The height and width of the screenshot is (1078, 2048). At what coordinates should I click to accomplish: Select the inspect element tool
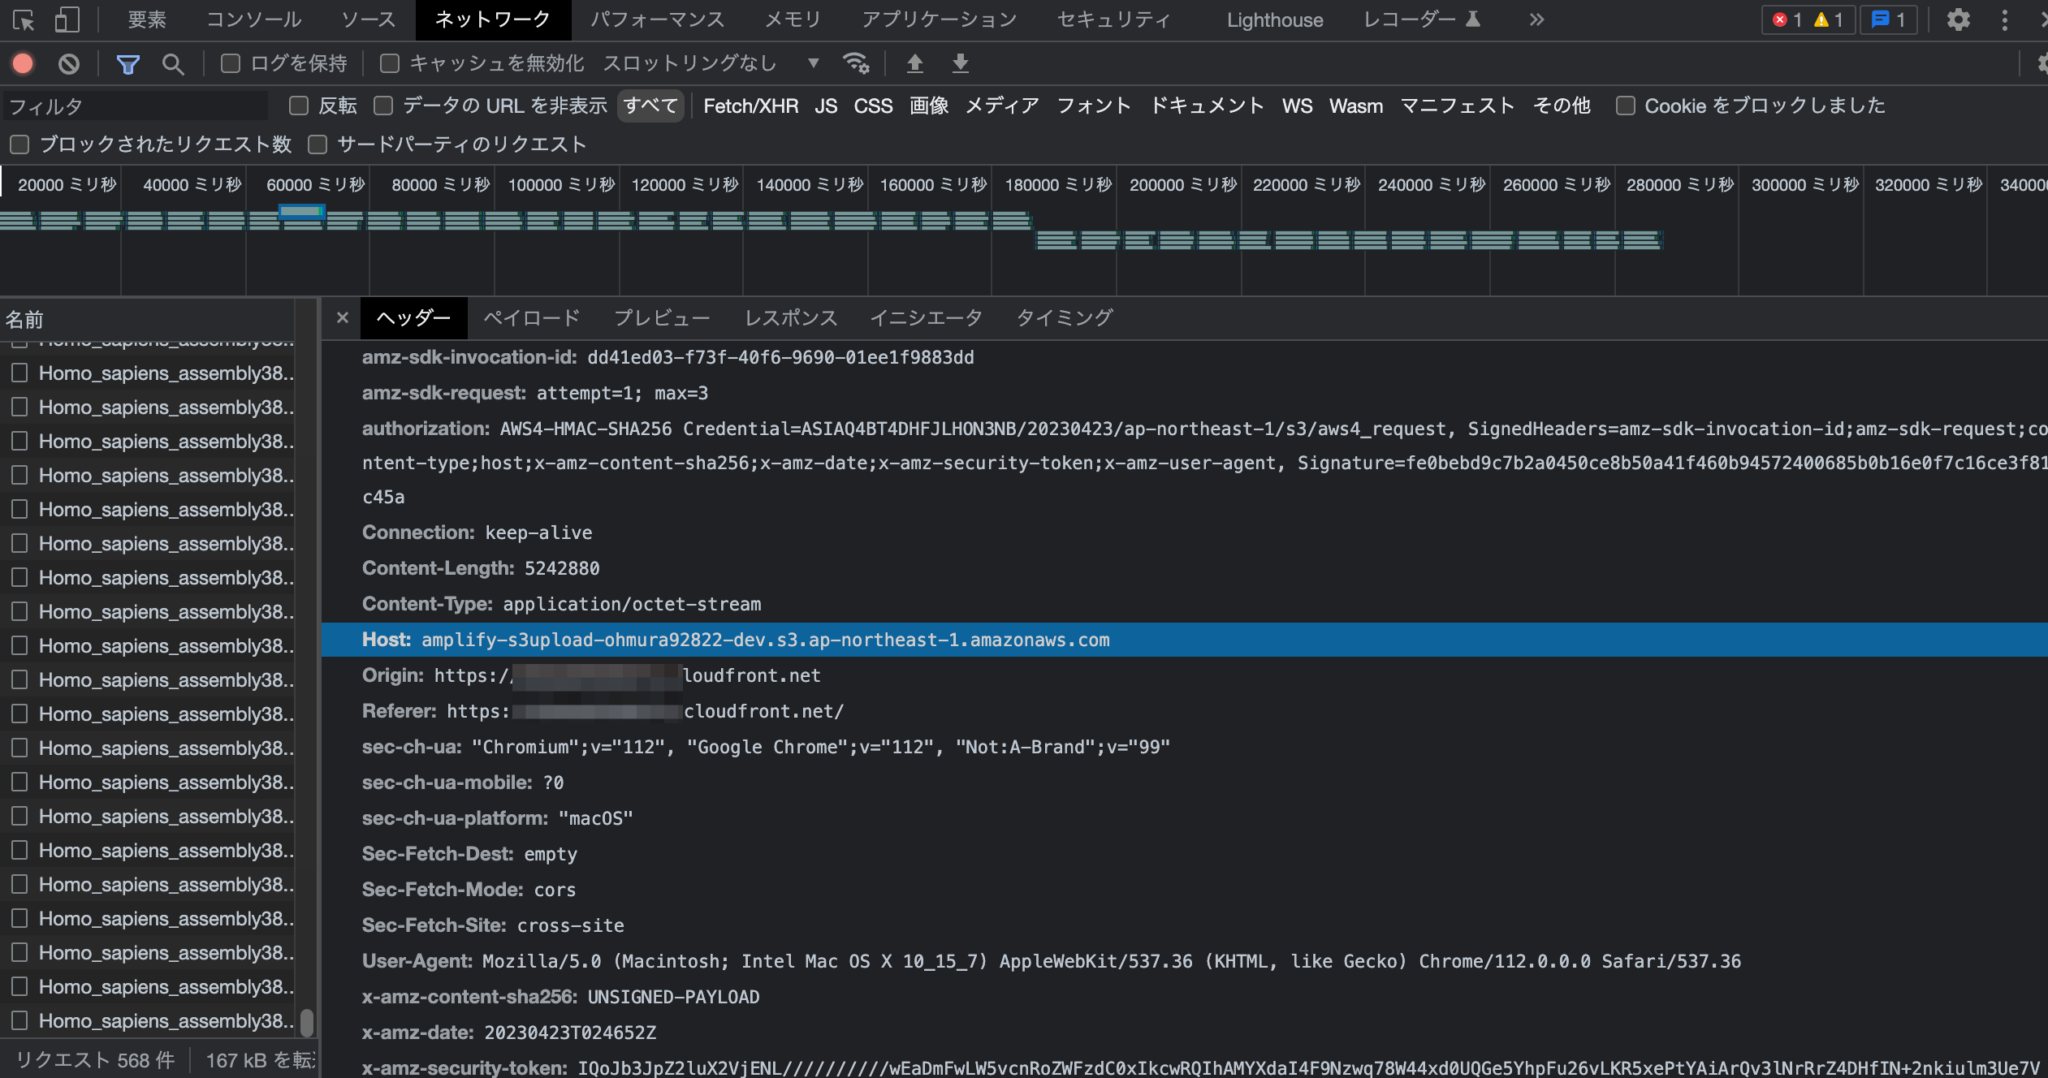click(22, 19)
